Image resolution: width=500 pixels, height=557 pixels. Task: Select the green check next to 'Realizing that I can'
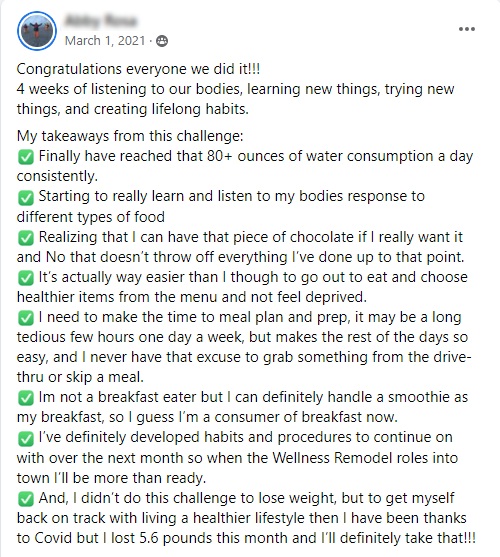(26, 238)
